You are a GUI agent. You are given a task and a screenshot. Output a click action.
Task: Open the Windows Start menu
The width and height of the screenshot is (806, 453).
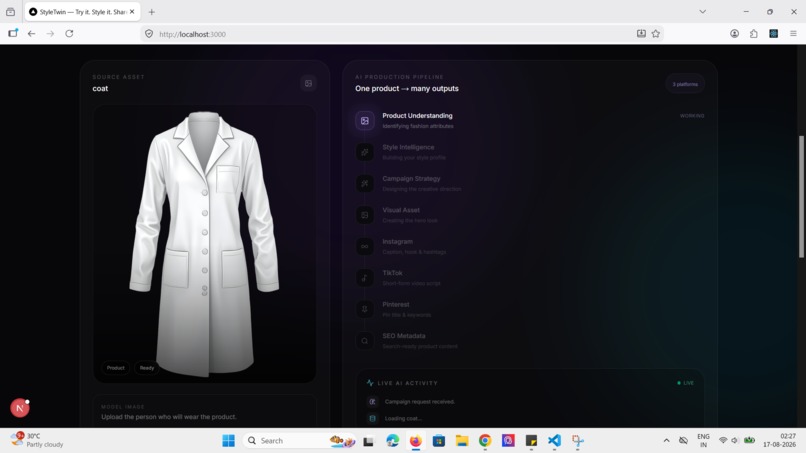pos(228,441)
